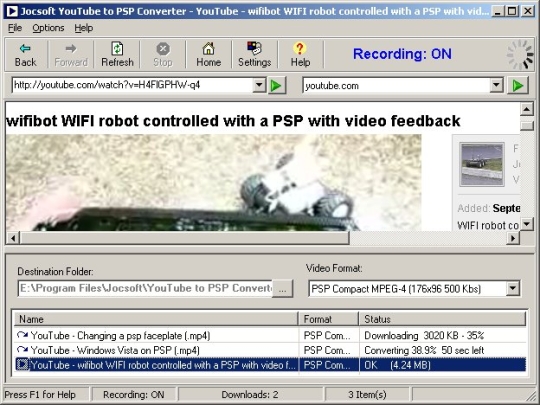Click the page title wifibot WIFI robot heading
This screenshot has width=540, height=405.
click(233, 121)
